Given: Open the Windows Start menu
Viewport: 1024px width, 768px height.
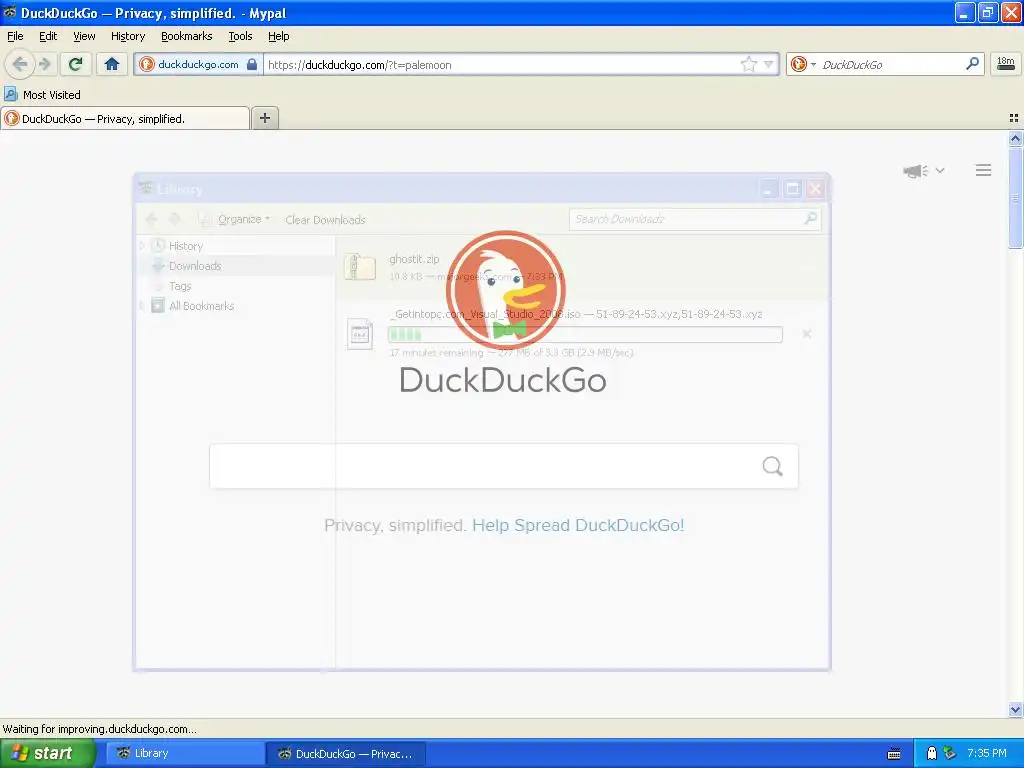Looking at the screenshot, I should pos(47,753).
